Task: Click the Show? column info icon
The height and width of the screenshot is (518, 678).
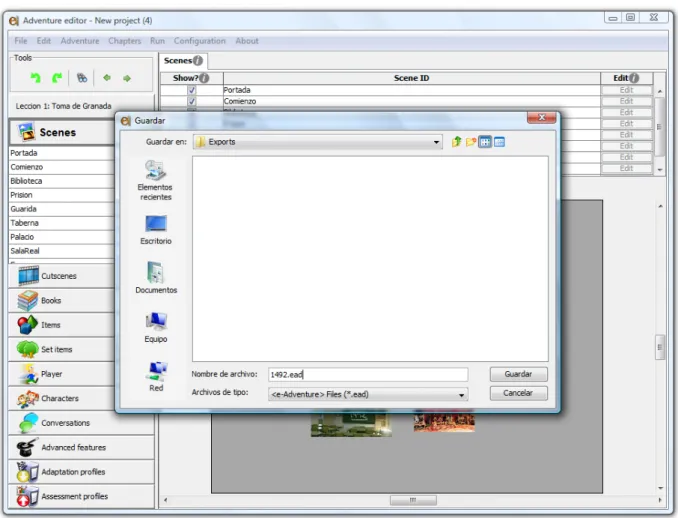Action: 204,78
